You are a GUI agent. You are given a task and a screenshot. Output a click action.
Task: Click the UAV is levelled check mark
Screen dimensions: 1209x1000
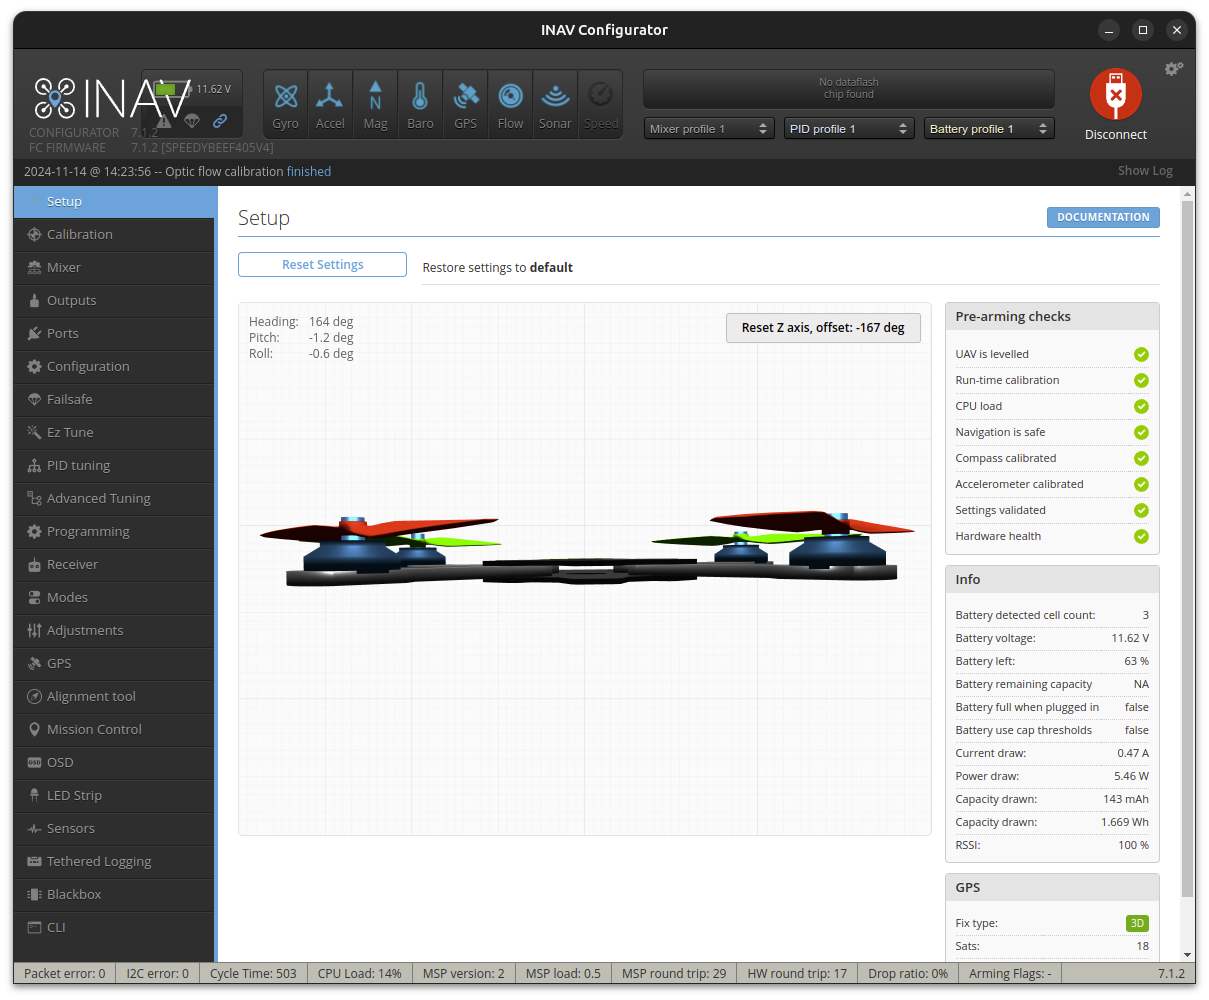1141,355
